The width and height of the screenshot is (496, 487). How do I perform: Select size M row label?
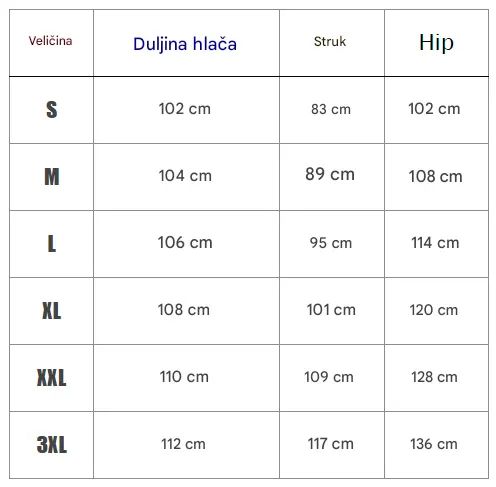(52, 177)
